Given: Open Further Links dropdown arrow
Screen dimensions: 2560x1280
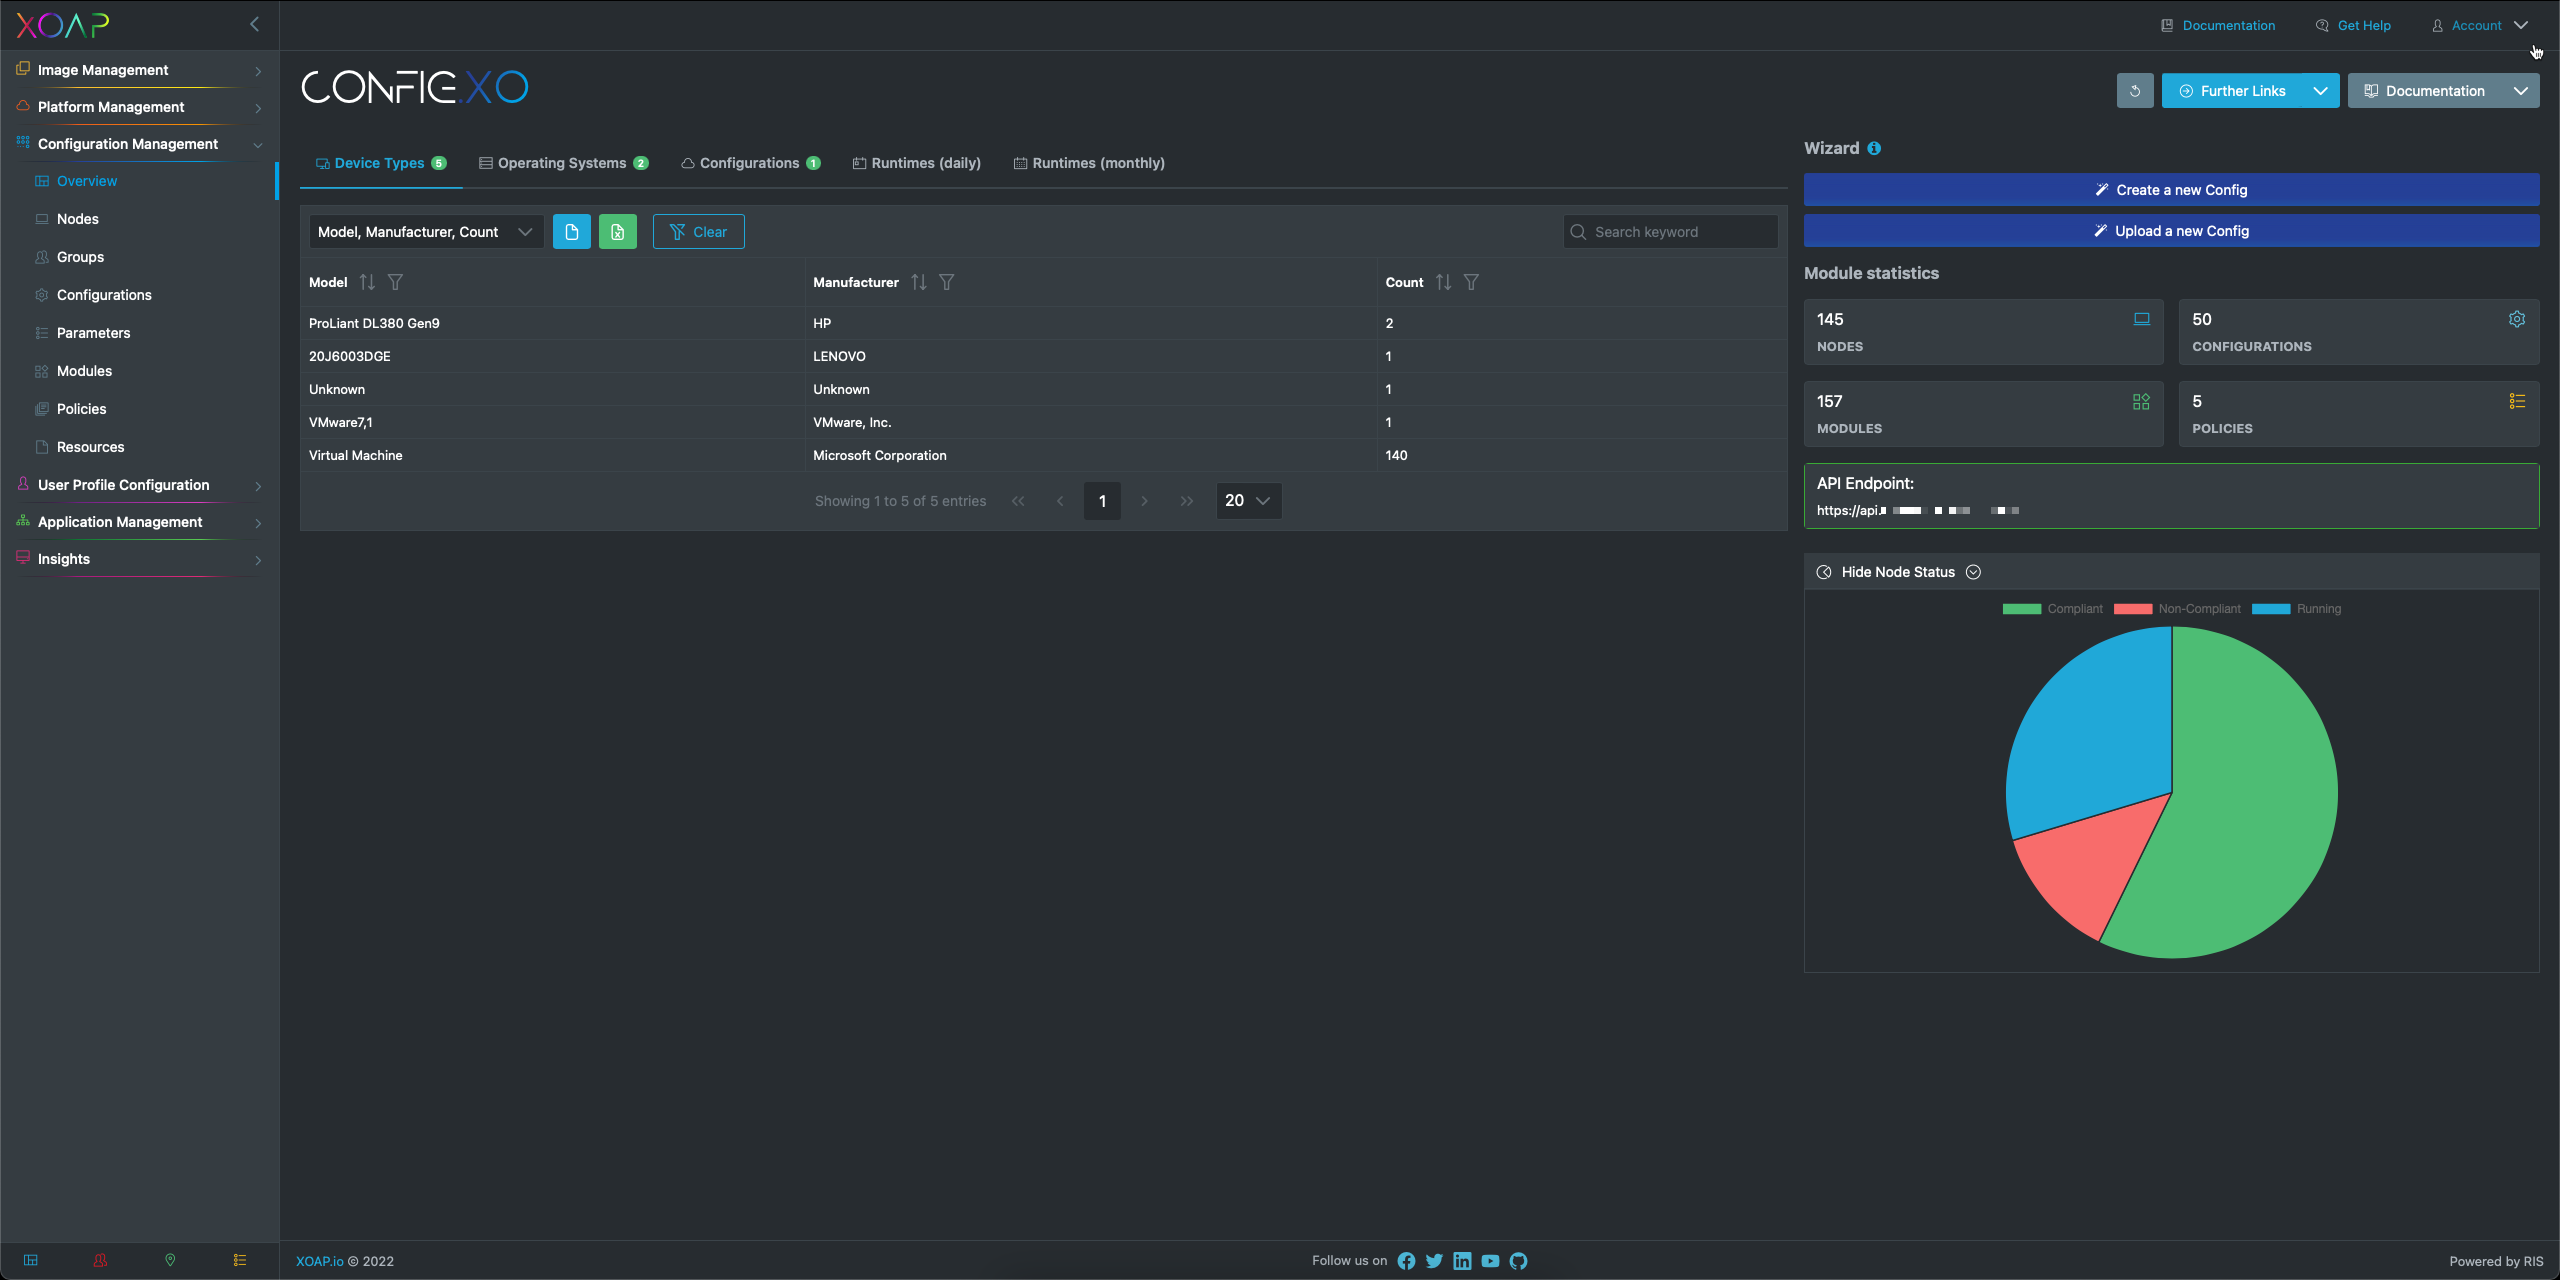Looking at the screenshot, I should tap(2320, 91).
